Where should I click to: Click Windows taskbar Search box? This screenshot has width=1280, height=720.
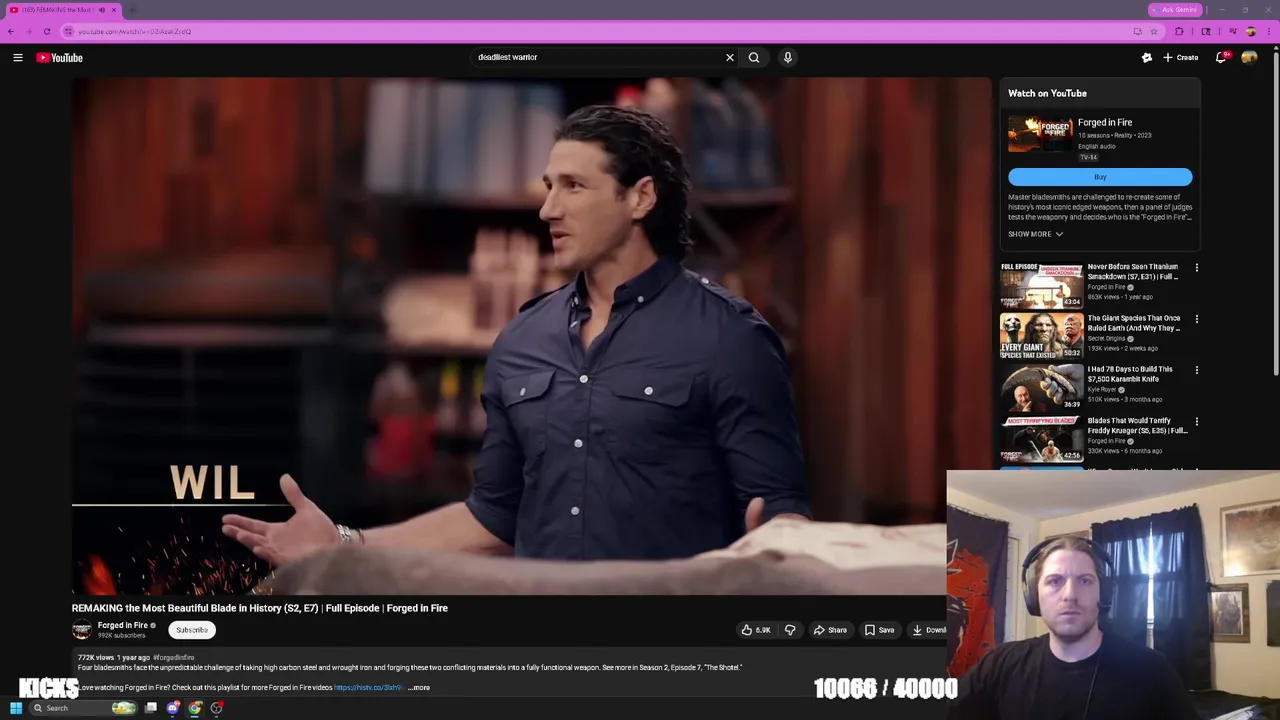coord(85,708)
